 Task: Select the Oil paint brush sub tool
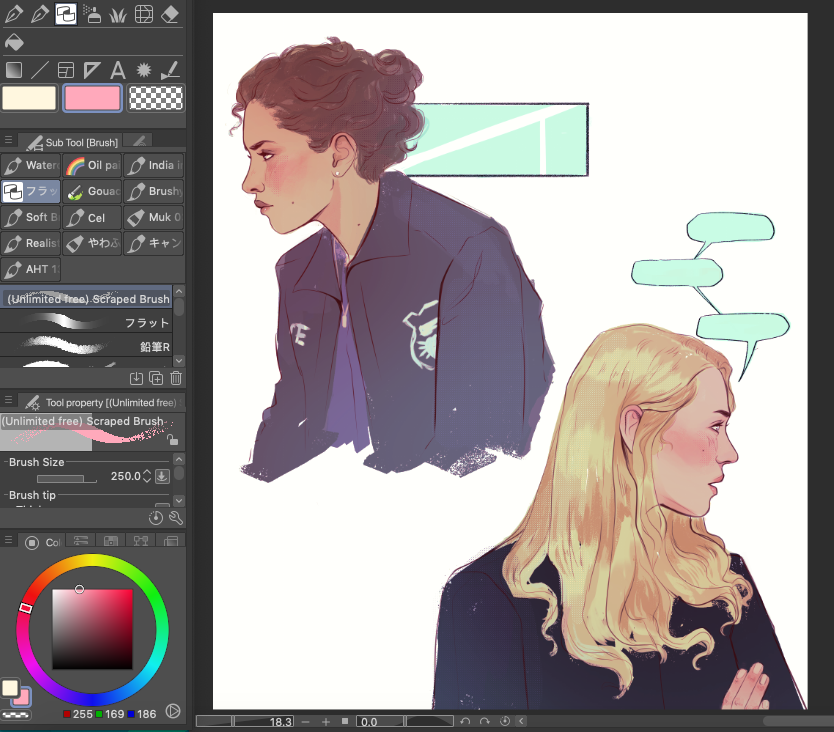92,165
